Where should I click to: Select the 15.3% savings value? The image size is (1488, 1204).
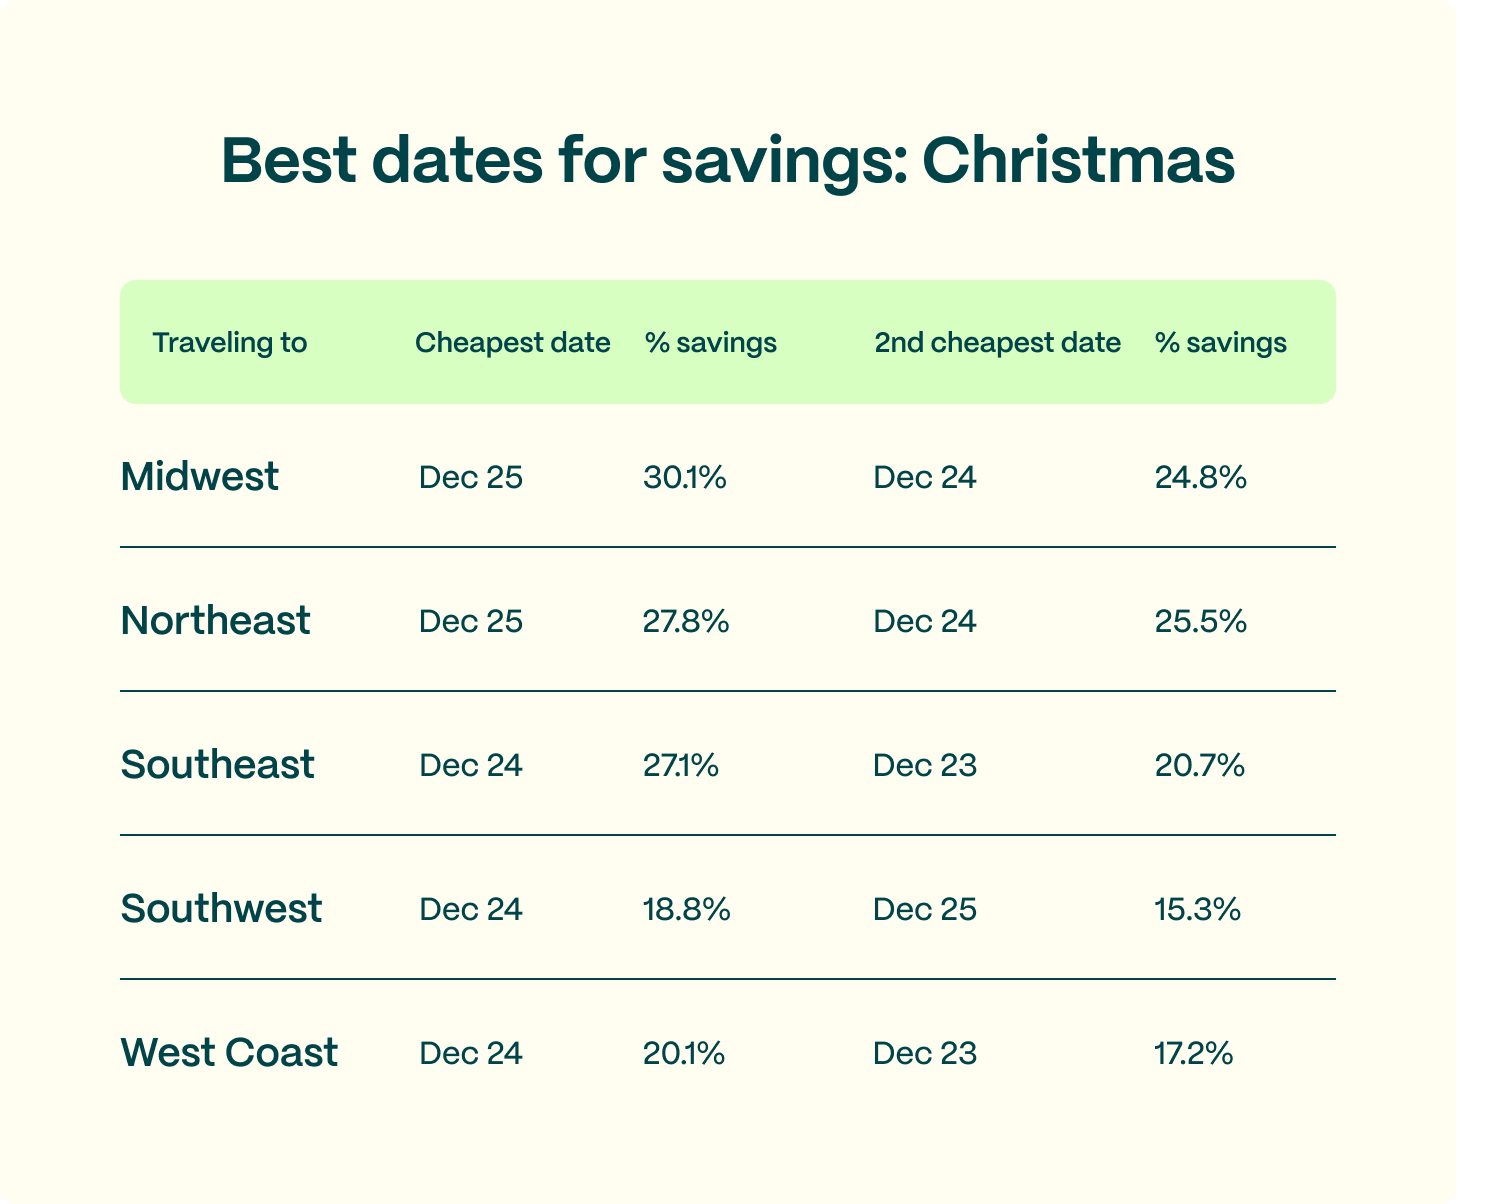(x=1197, y=910)
